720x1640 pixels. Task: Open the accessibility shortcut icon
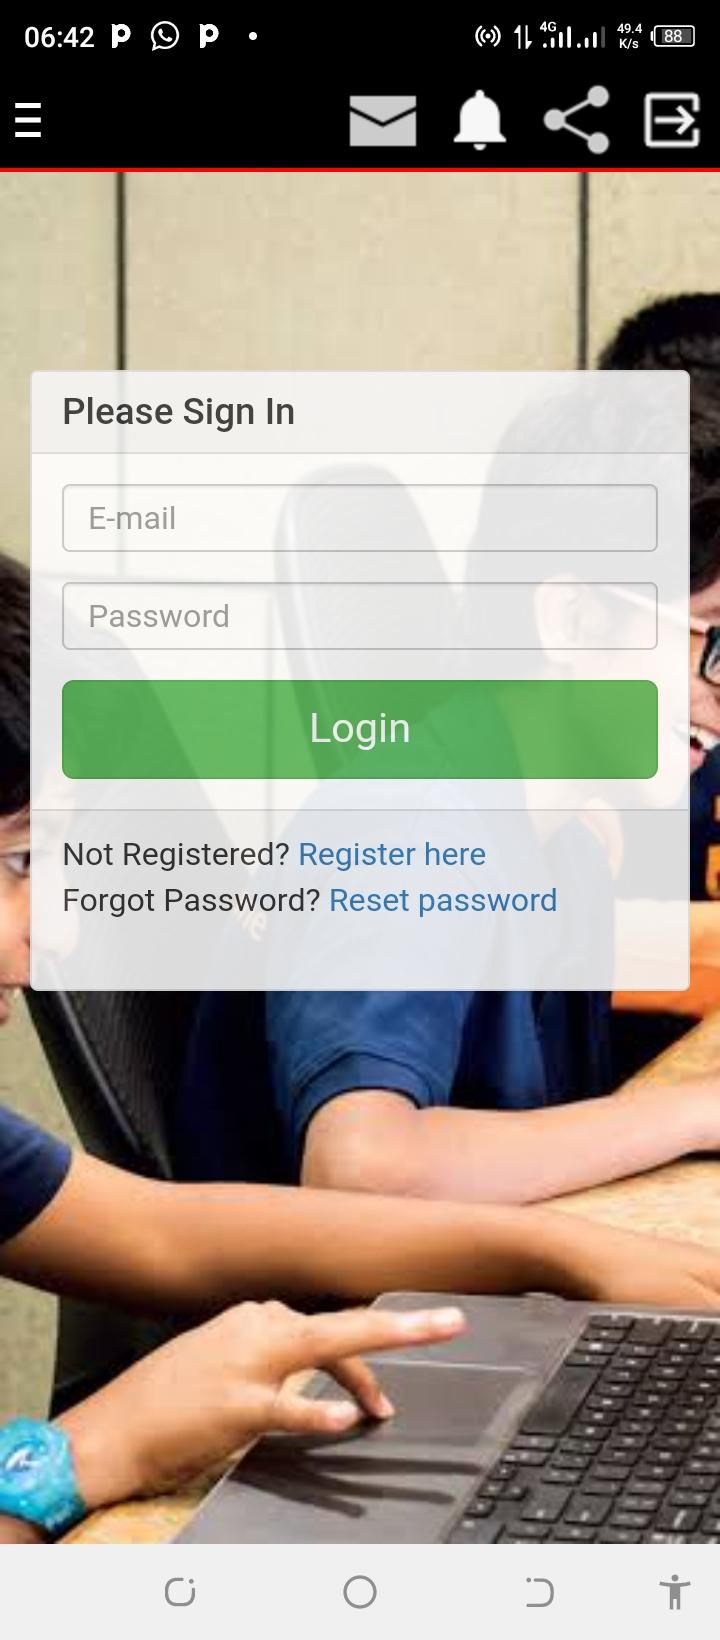(675, 1592)
